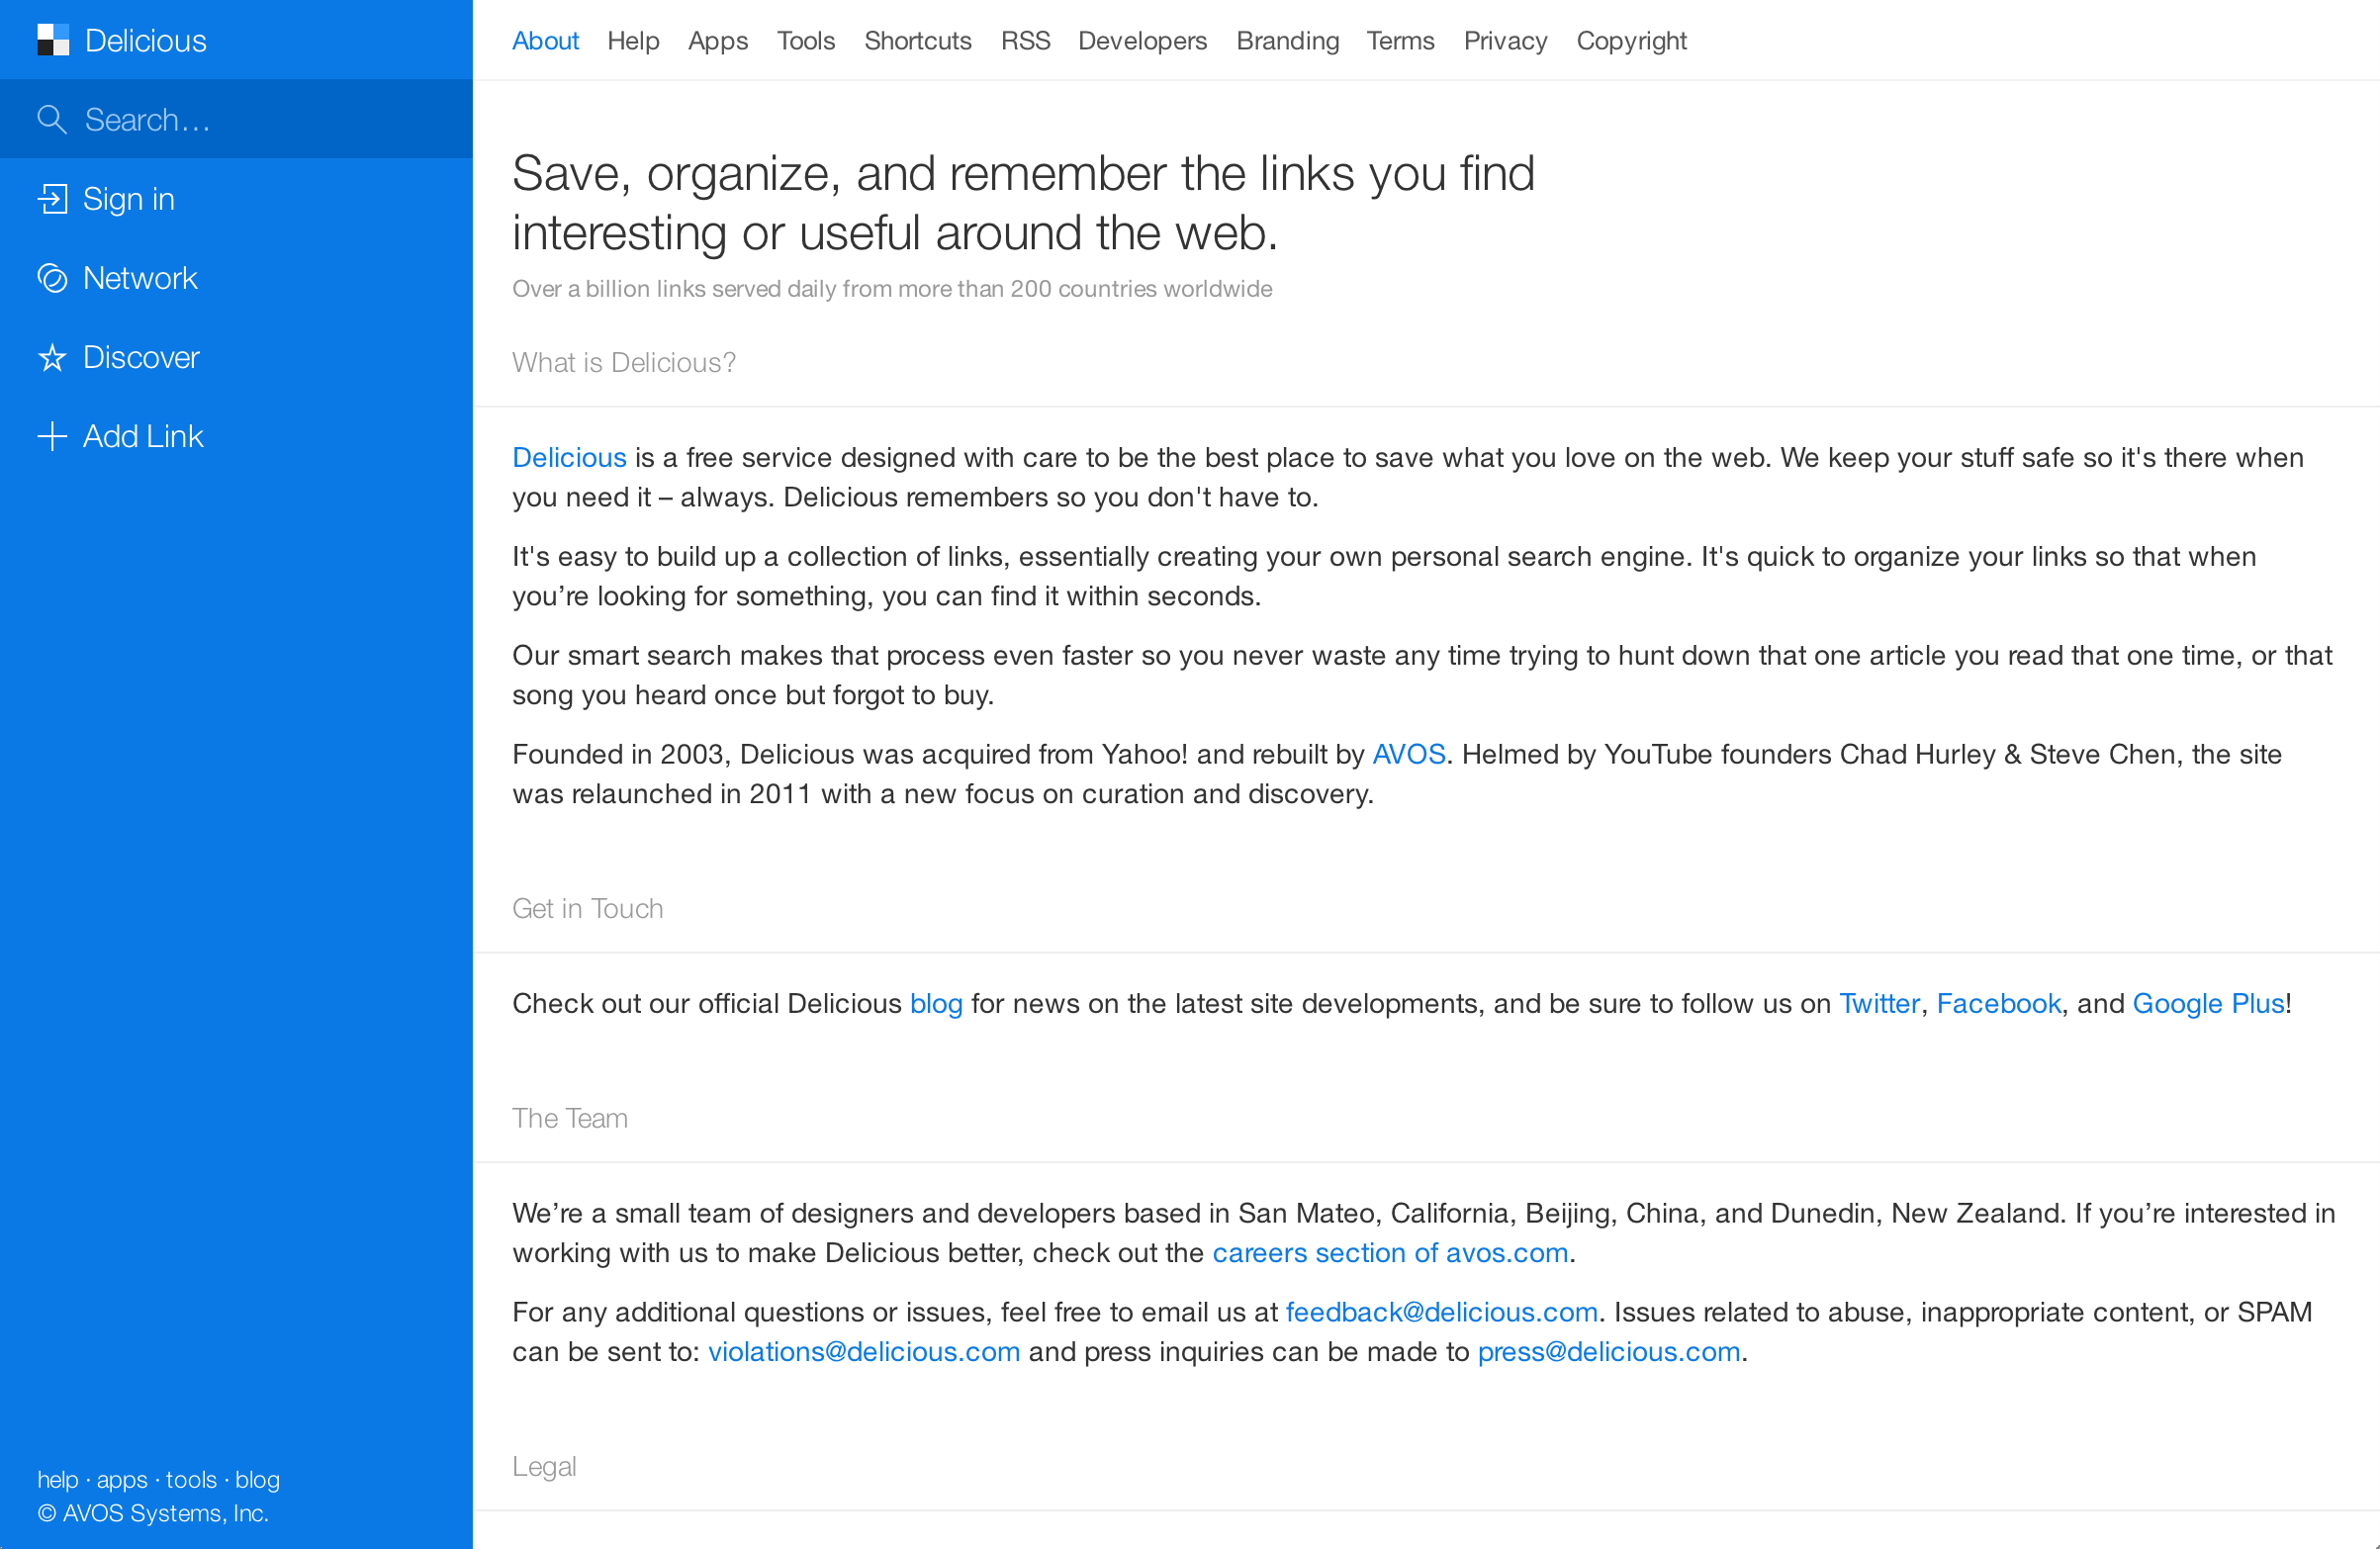Click press@delicious.com email link

tap(1609, 1351)
